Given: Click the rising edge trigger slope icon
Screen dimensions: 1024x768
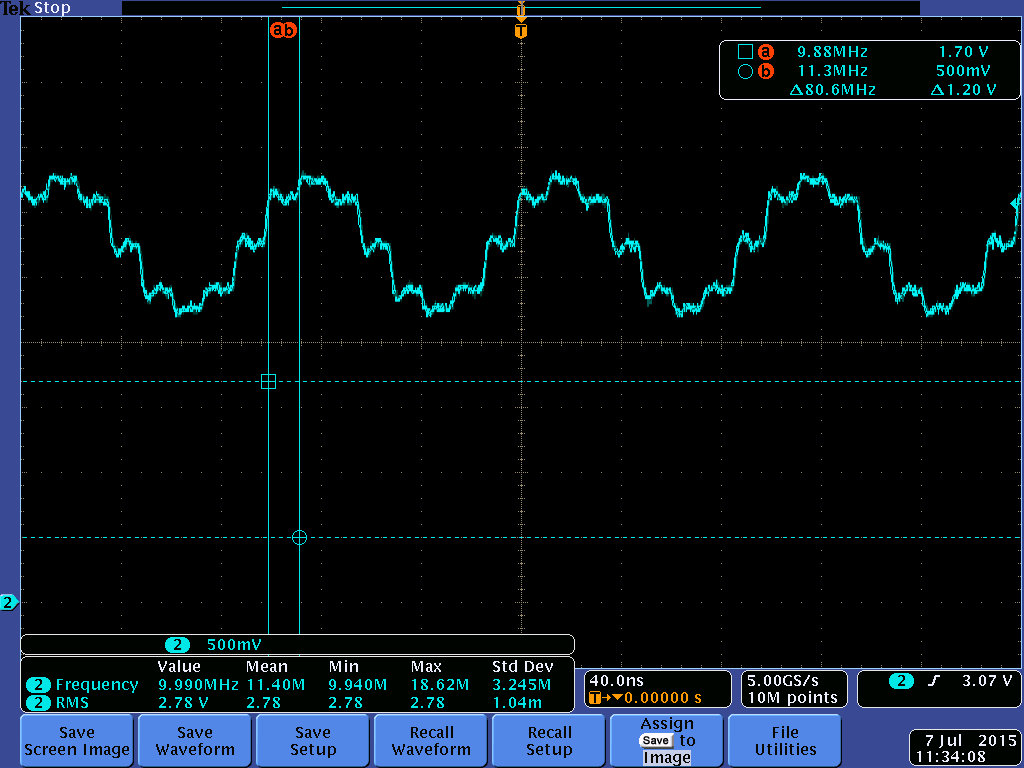Looking at the screenshot, I should [934, 681].
